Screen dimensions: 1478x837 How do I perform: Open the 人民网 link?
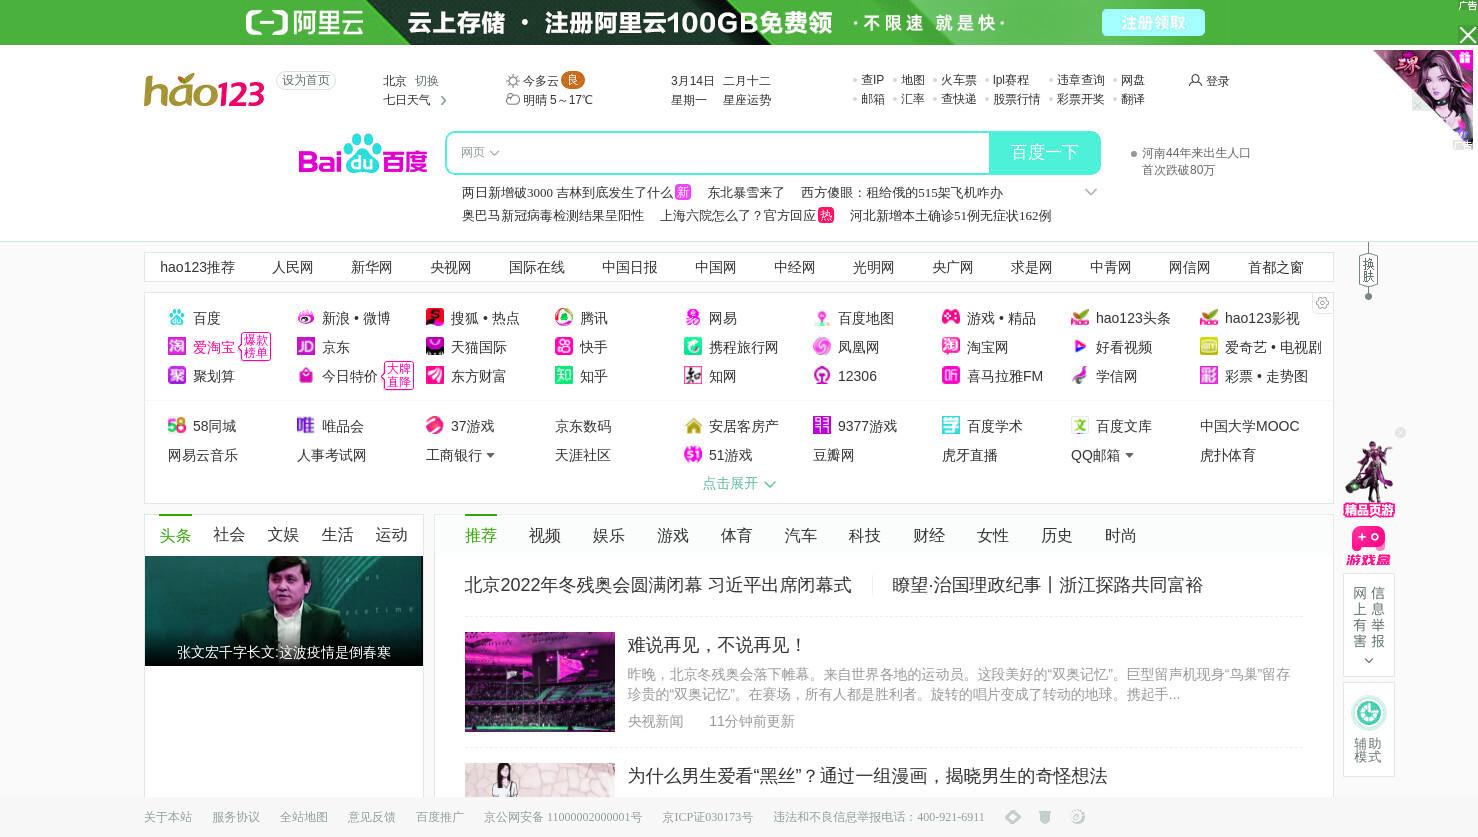(293, 267)
